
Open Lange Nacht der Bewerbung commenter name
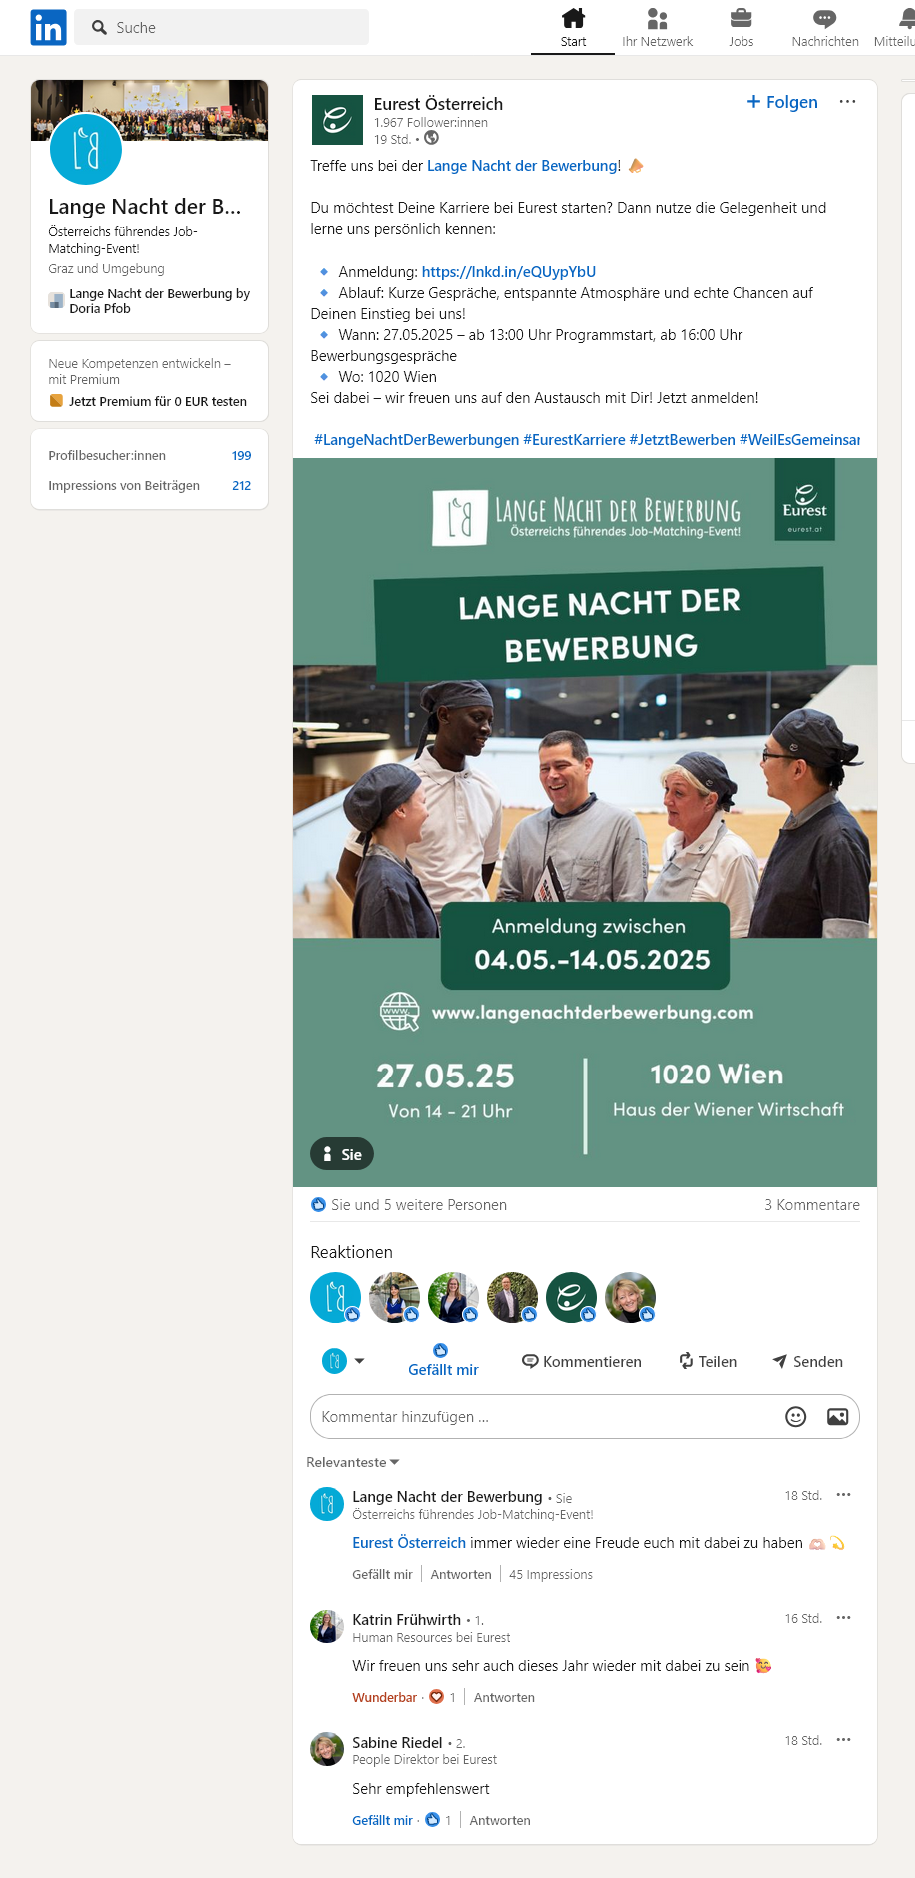click(x=447, y=1497)
